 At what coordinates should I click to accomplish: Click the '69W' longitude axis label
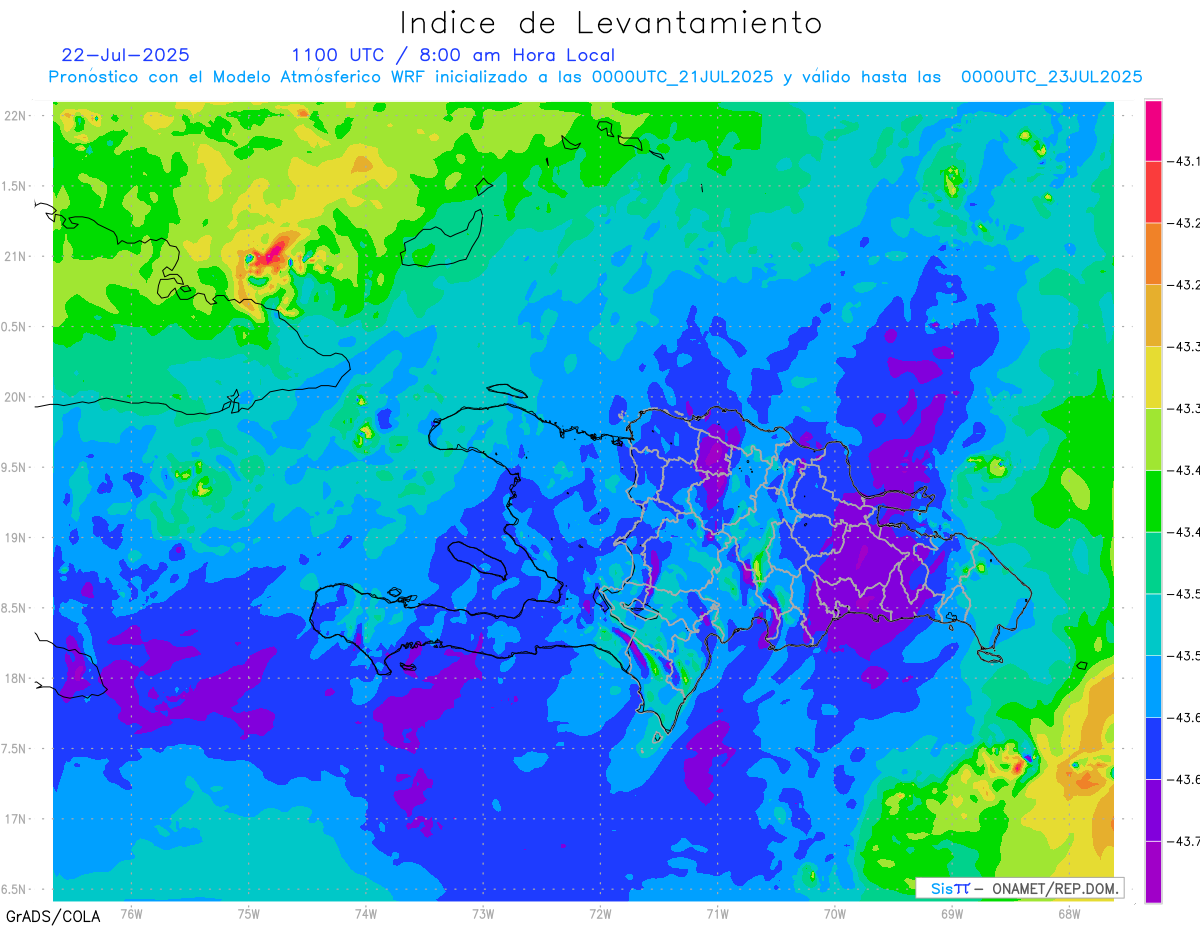[x=952, y=913]
